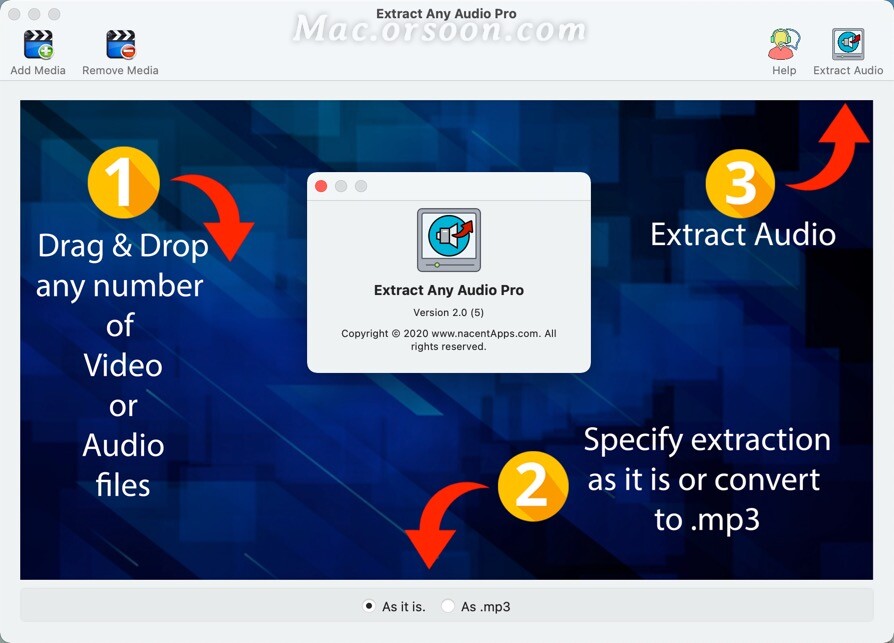This screenshot has height=643, width=894.
Task: Open Help via the headset person icon
Action: 784,44
